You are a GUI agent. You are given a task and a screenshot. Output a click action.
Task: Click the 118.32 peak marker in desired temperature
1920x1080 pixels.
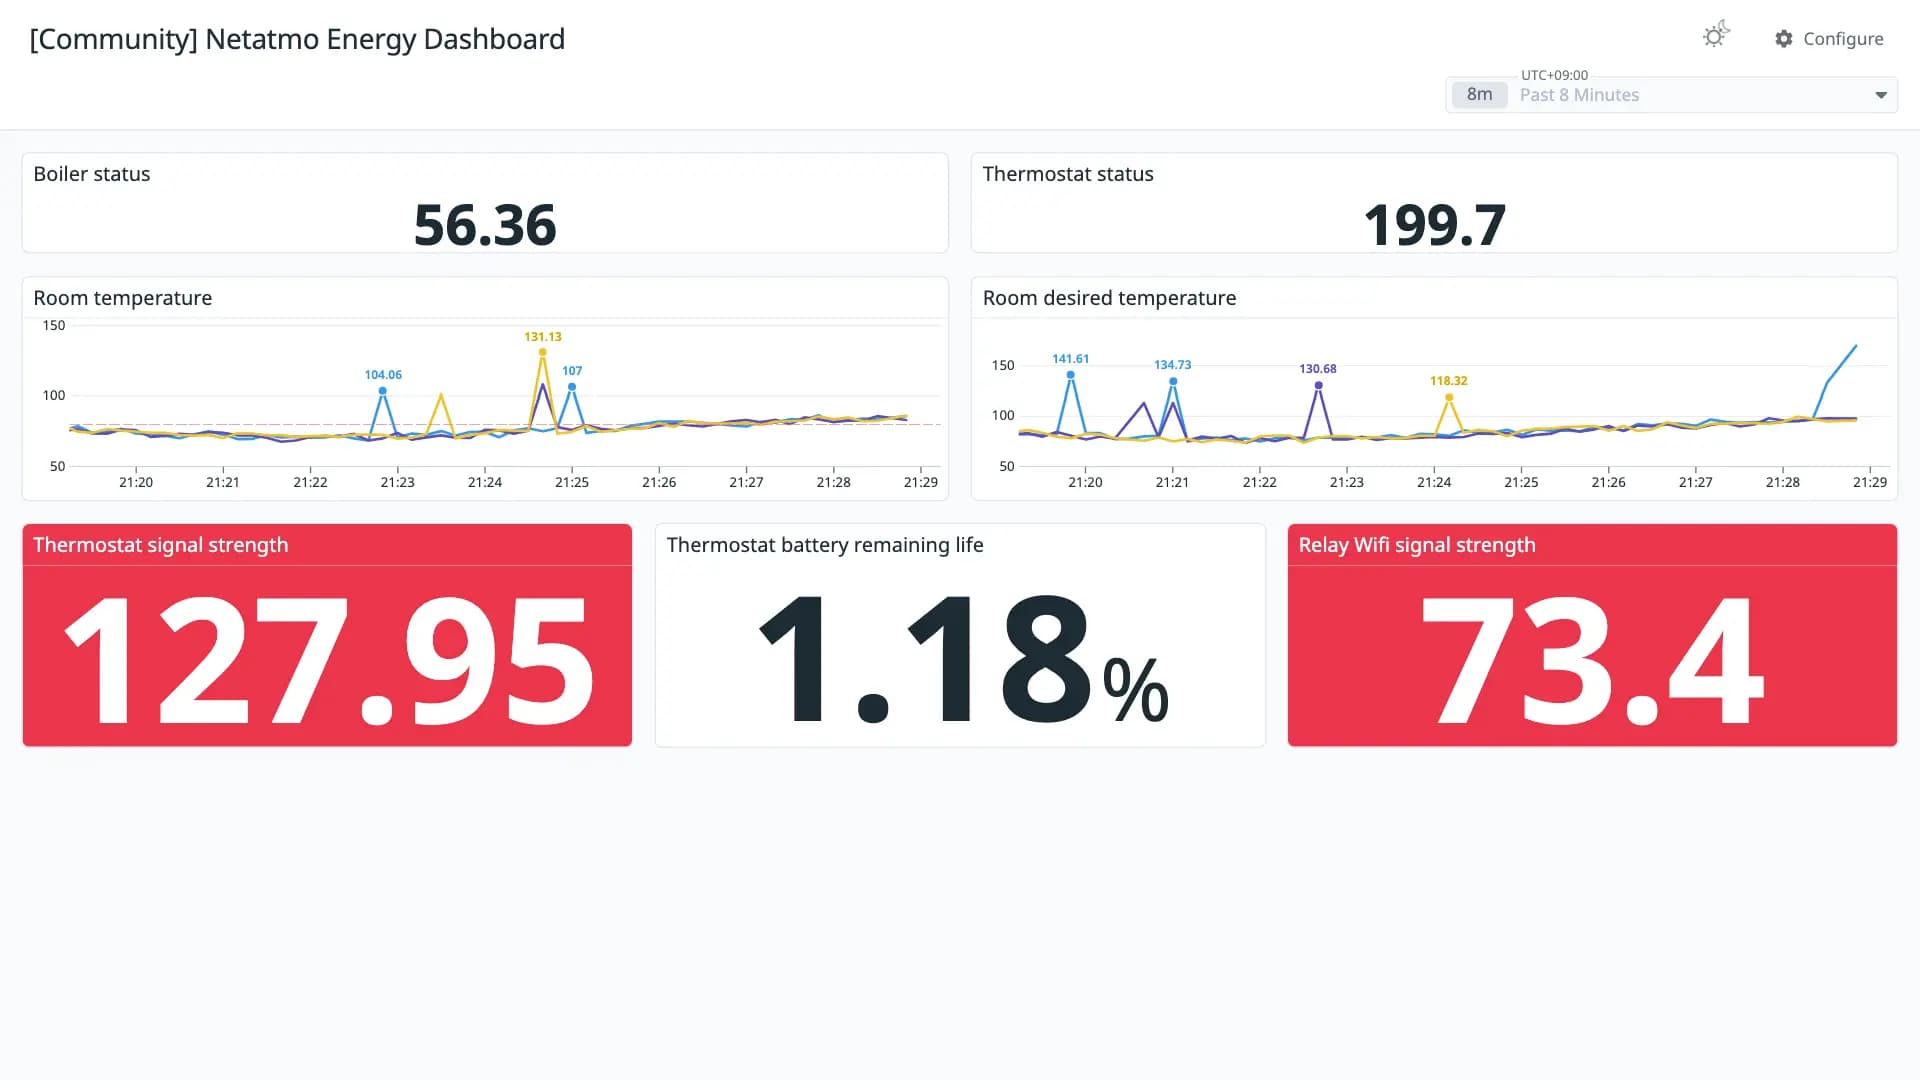pyautogui.click(x=1449, y=398)
